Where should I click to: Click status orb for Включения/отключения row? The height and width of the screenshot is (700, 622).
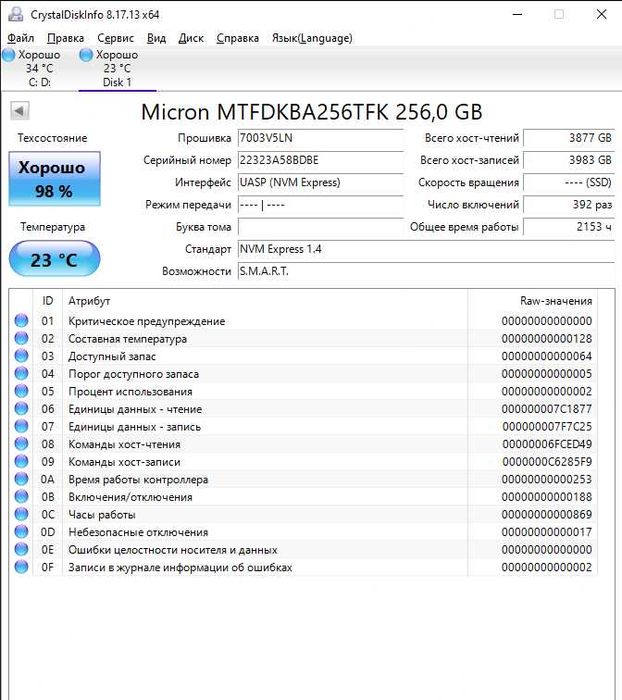(x=21, y=496)
